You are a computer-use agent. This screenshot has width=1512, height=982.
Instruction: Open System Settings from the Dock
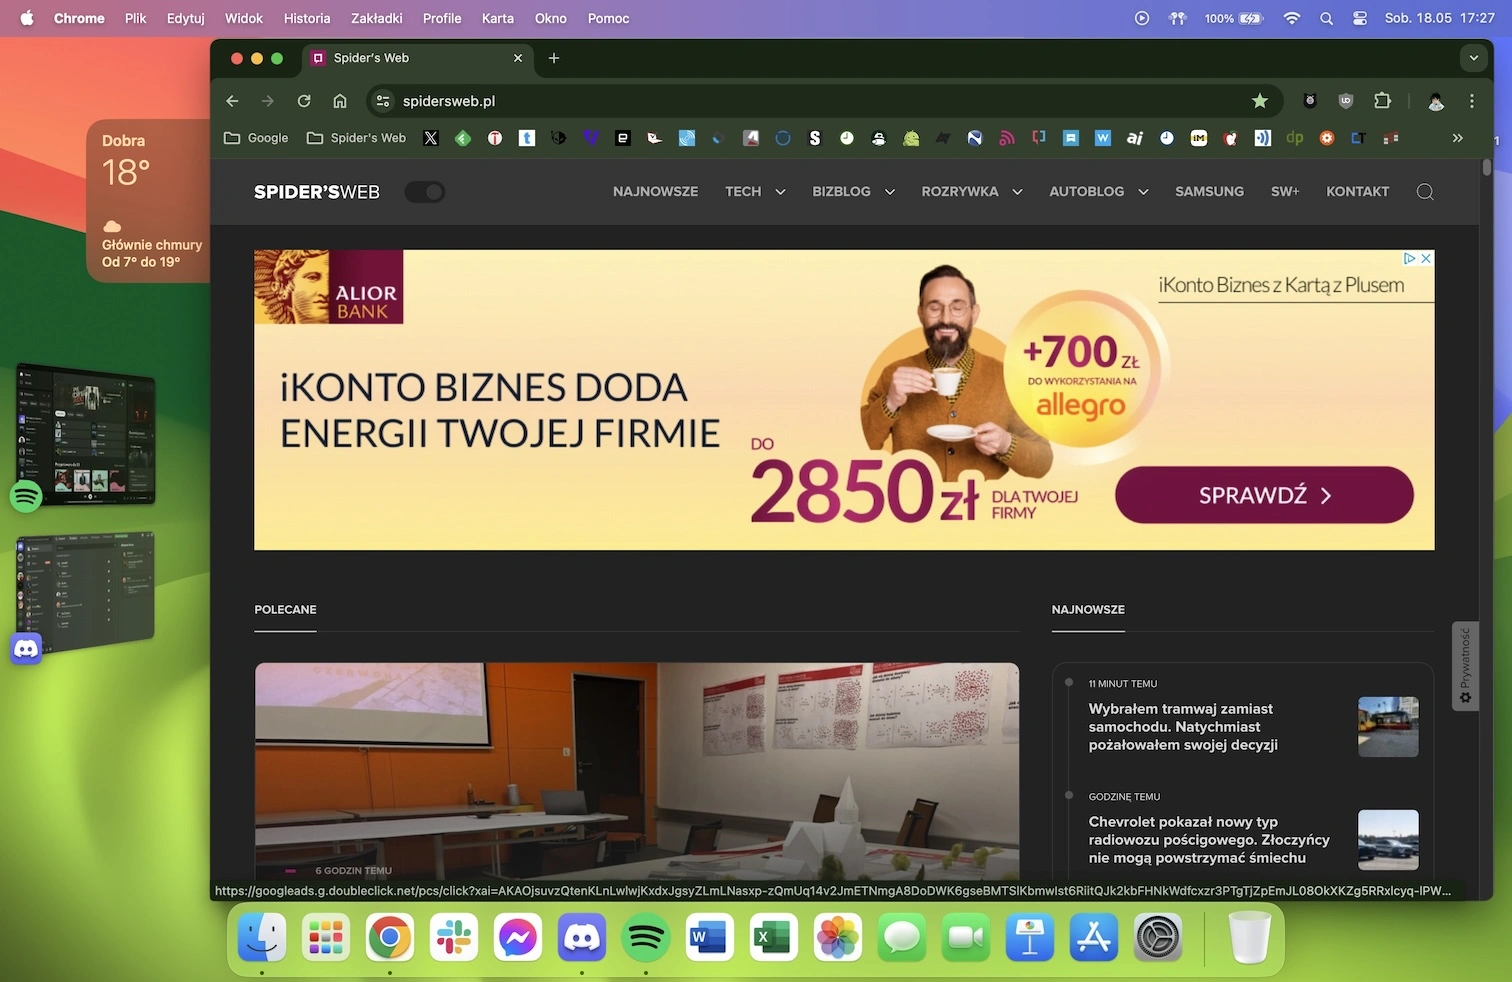pos(1158,938)
